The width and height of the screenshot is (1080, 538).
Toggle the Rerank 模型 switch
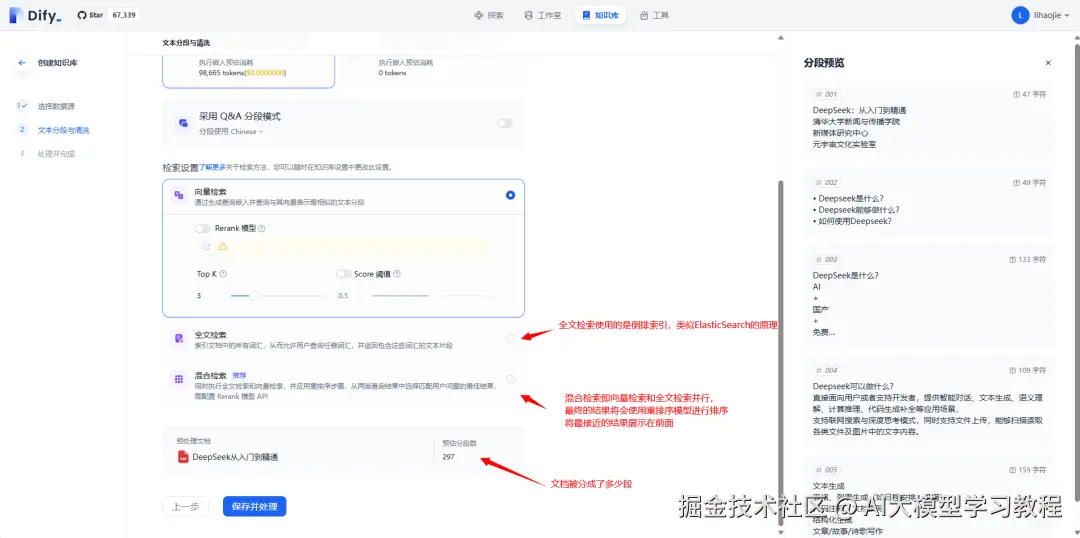coord(202,228)
